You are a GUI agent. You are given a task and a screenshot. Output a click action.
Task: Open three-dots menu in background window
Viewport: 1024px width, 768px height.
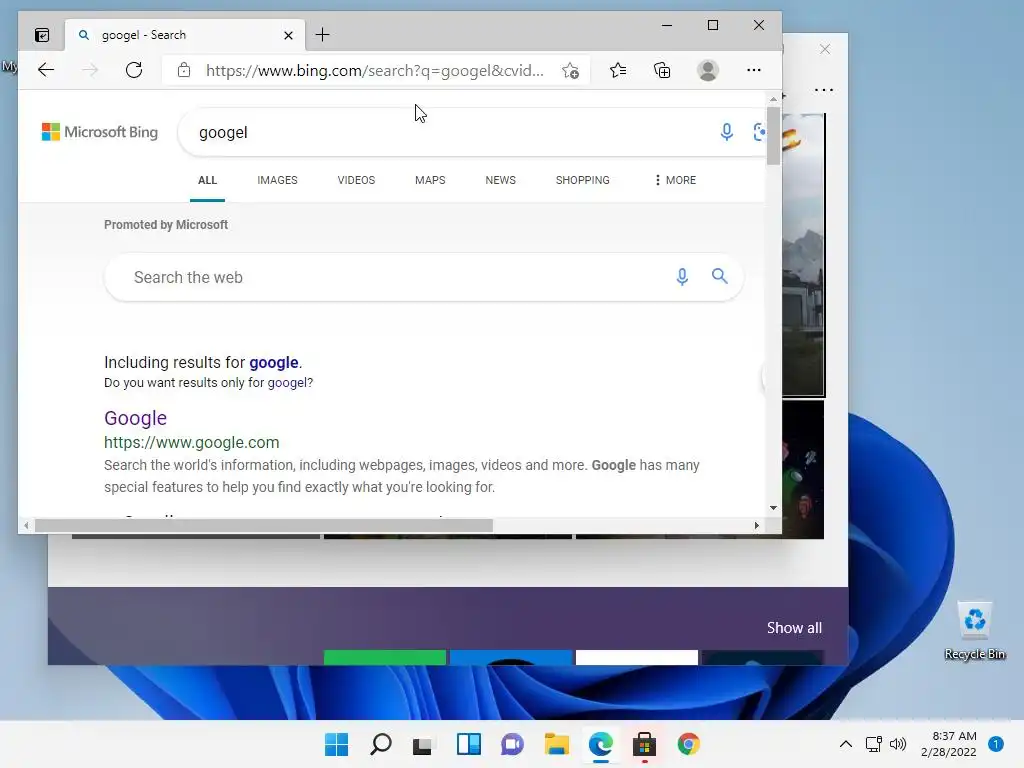824,90
